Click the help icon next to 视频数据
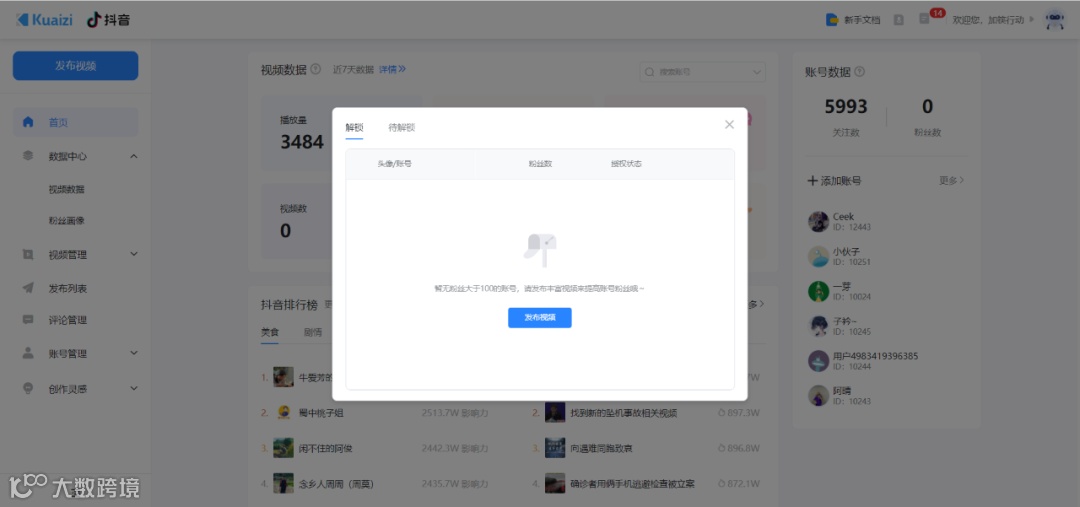This screenshot has width=1080, height=507. (x=315, y=69)
